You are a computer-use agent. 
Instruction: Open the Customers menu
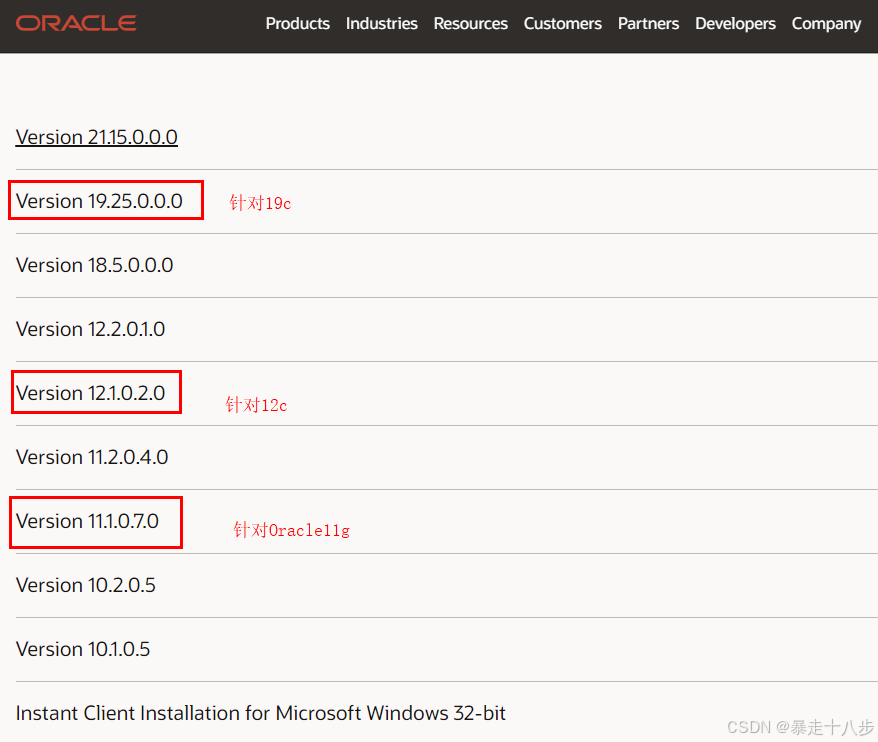(x=563, y=24)
